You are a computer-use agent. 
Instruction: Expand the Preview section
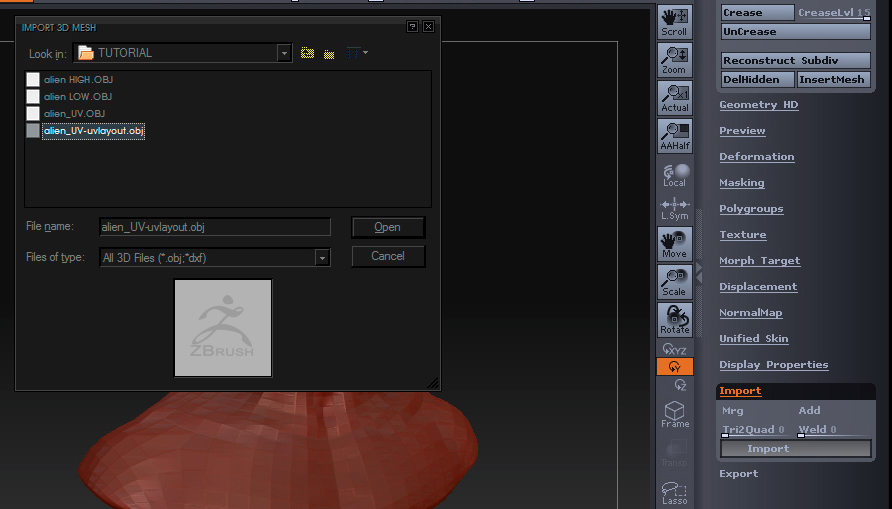(742, 131)
